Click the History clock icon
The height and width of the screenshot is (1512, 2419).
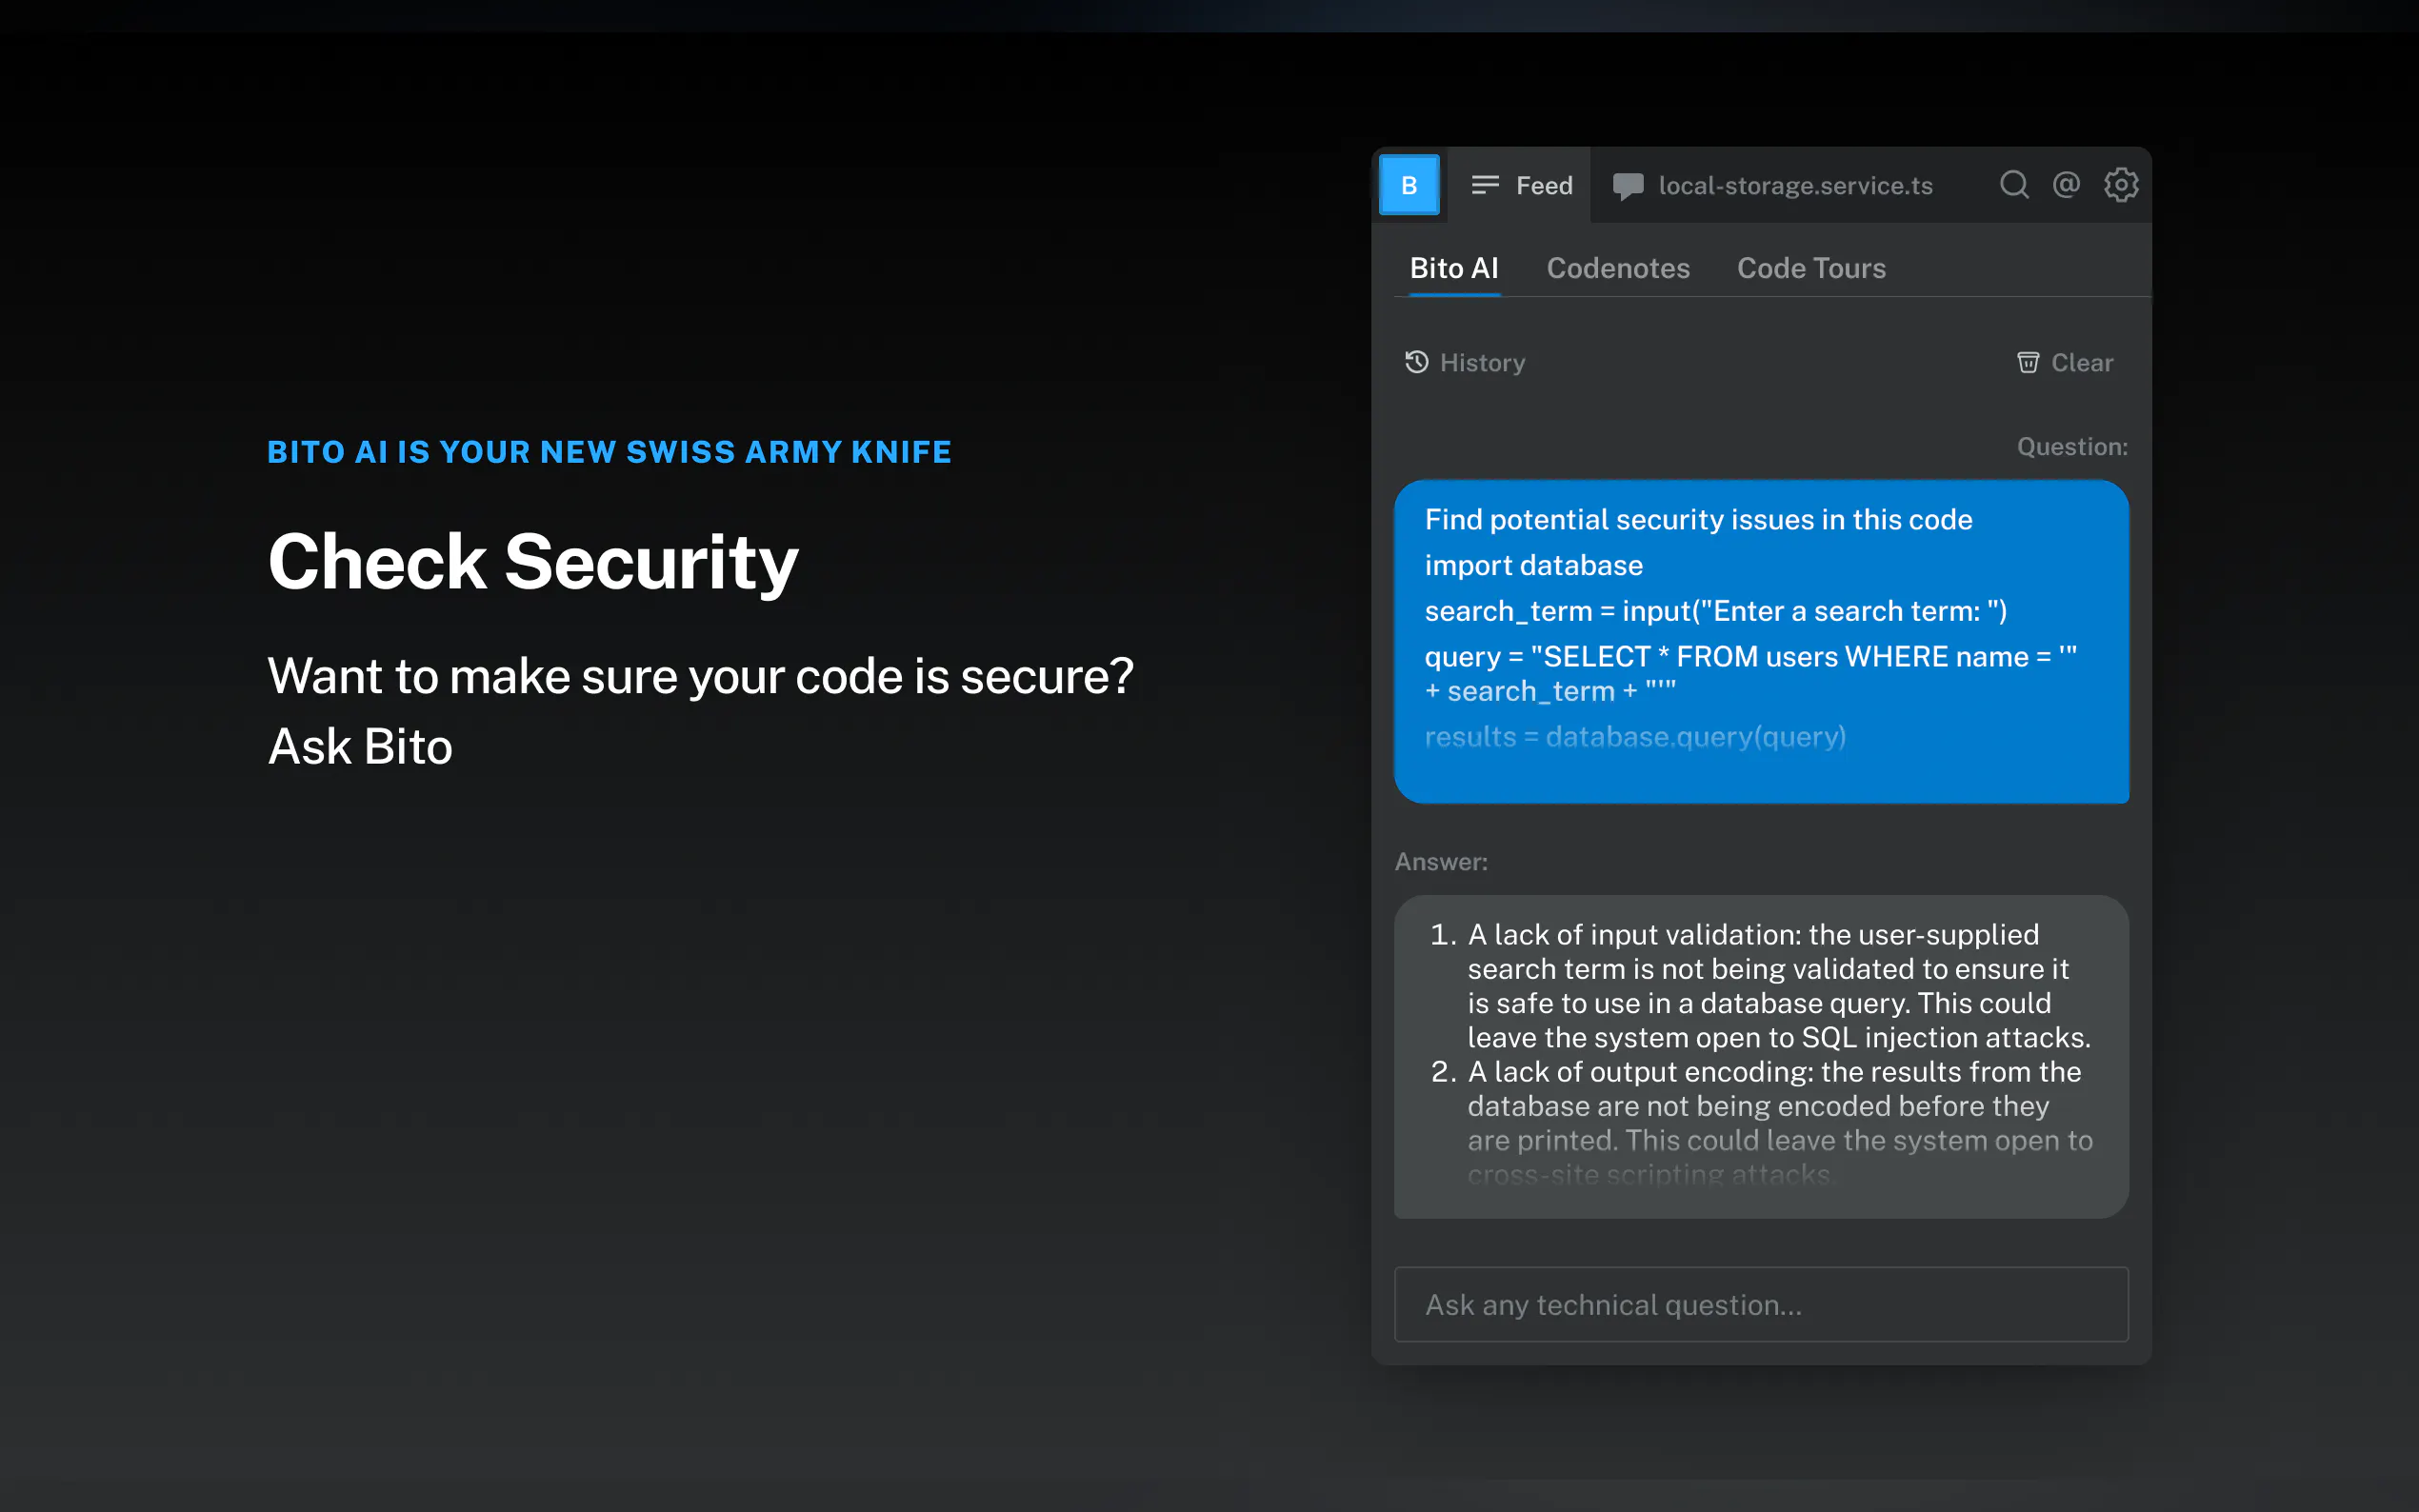pos(1416,362)
